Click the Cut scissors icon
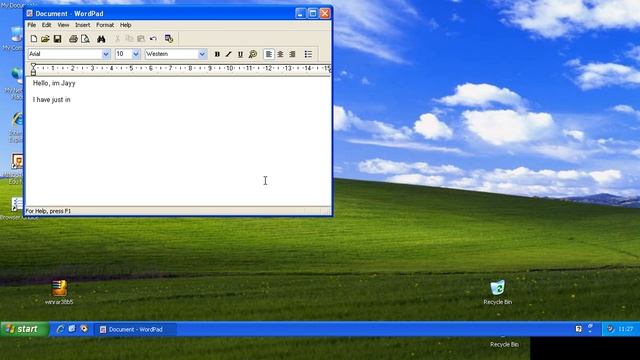The width and height of the screenshot is (640, 360). (118, 39)
